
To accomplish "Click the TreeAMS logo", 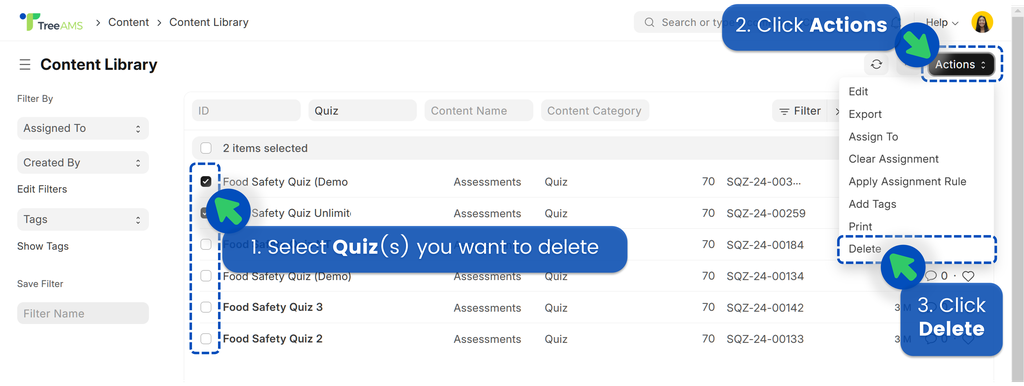I will (x=52, y=22).
